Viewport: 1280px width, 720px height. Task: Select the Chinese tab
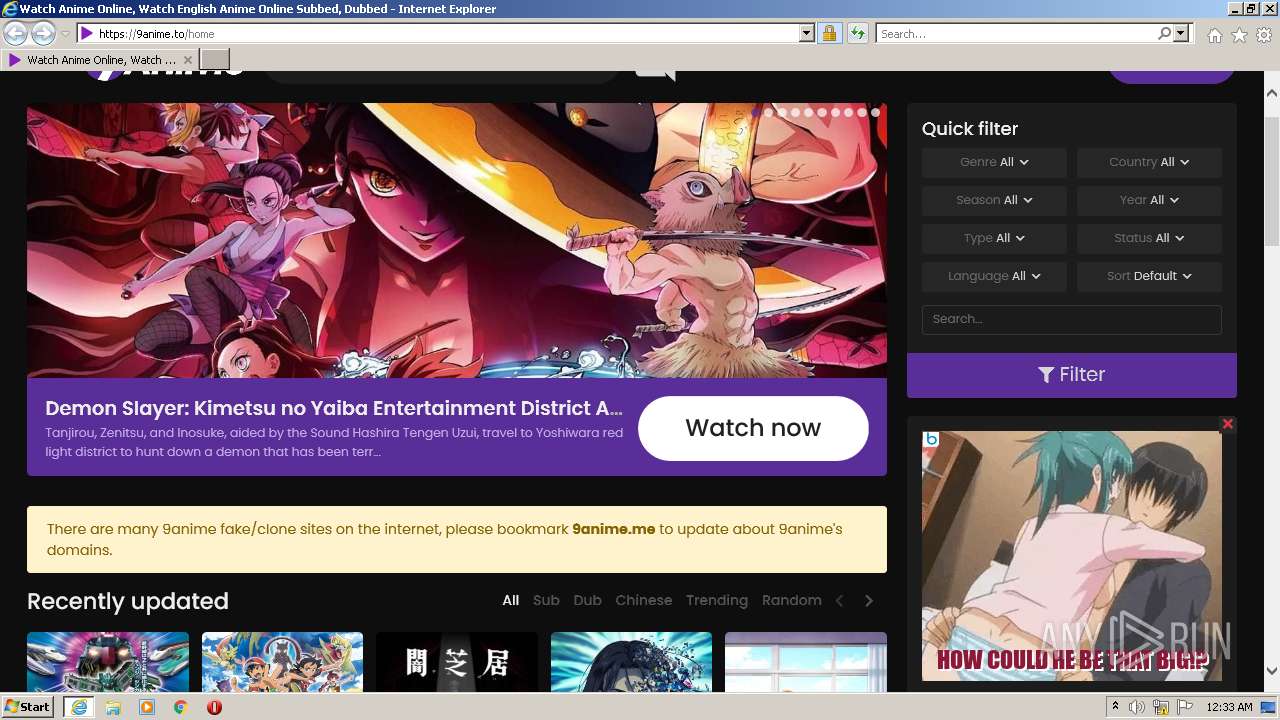pos(644,600)
